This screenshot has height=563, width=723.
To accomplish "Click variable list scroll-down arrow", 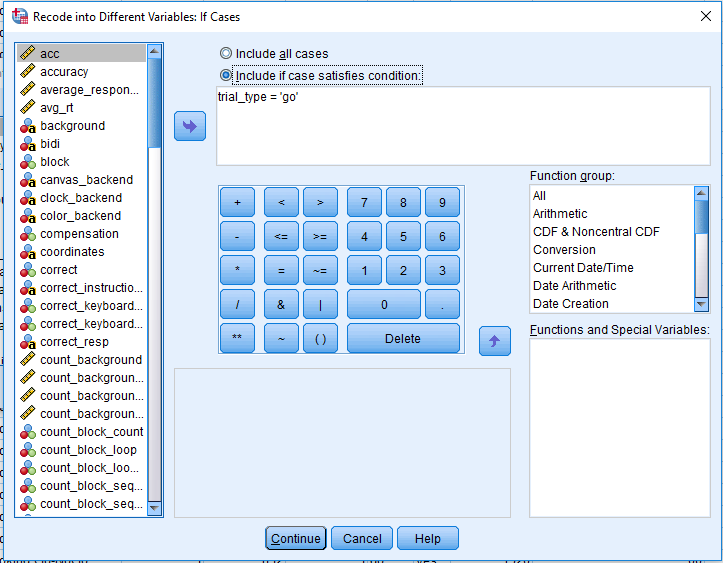I will click(x=154, y=508).
